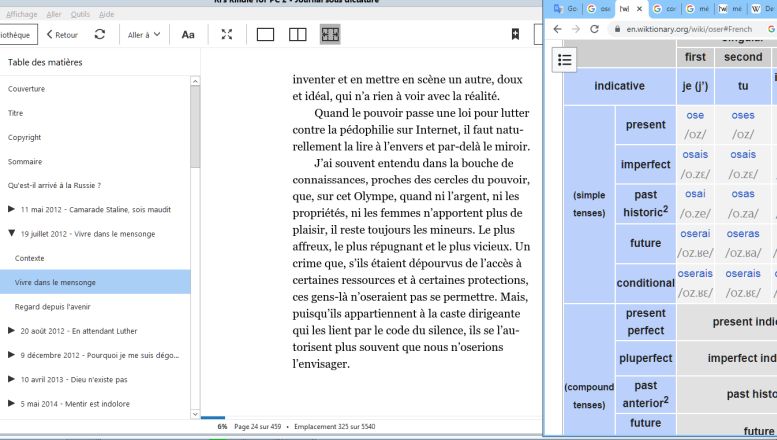
Task: Expand the 5 mai 2014 chapter
Action: tap(11, 403)
